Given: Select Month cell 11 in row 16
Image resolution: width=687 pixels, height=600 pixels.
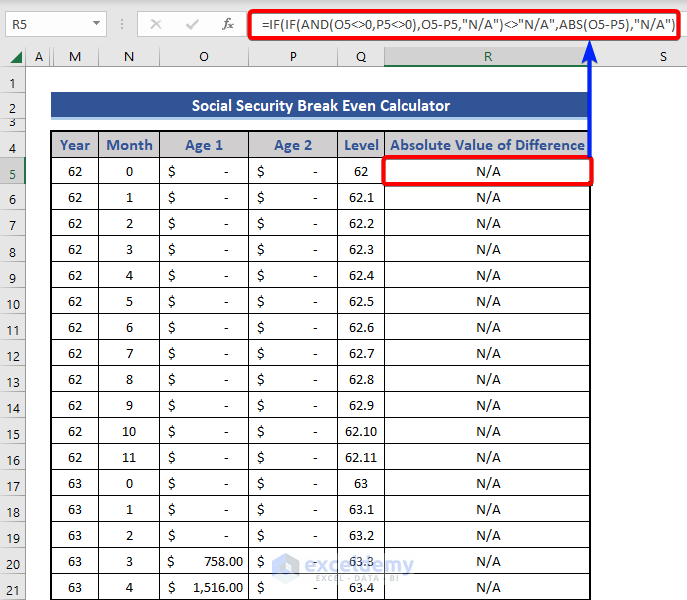Looking at the screenshot, I should point(129,458).
